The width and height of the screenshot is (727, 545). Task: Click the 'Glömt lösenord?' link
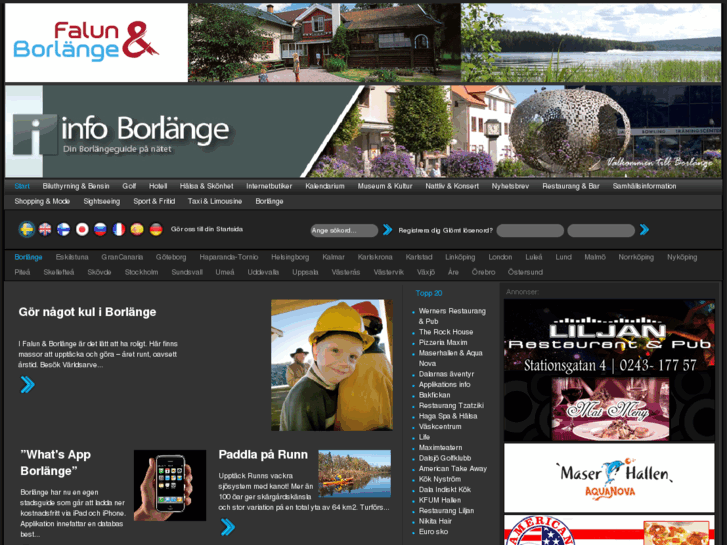click(465, 230)
